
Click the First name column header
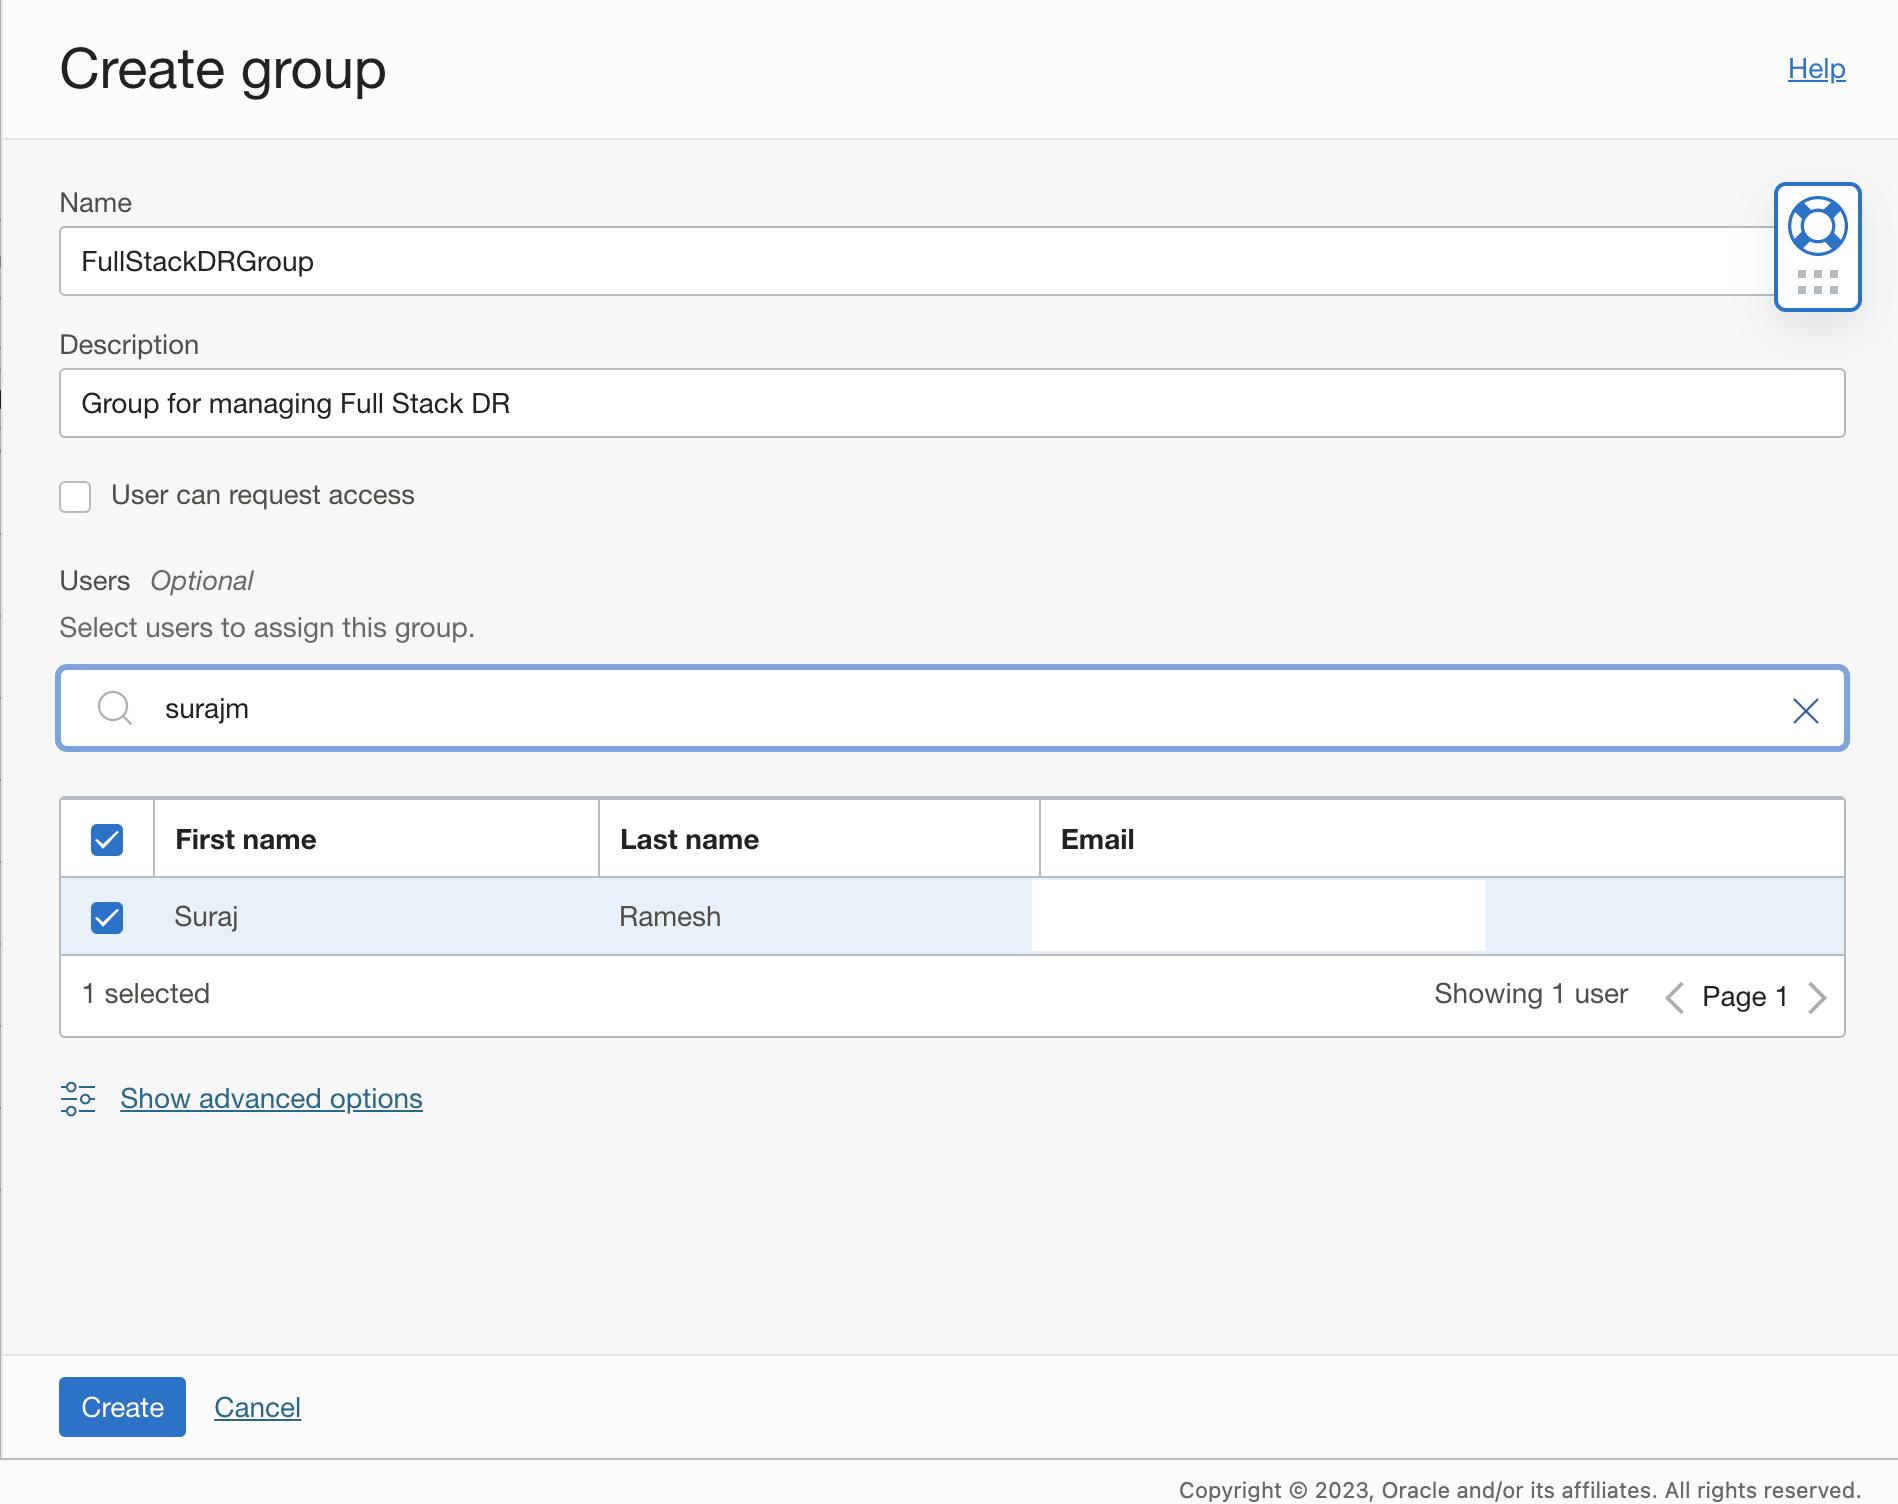pyautogui.click(x=245, y=839)
